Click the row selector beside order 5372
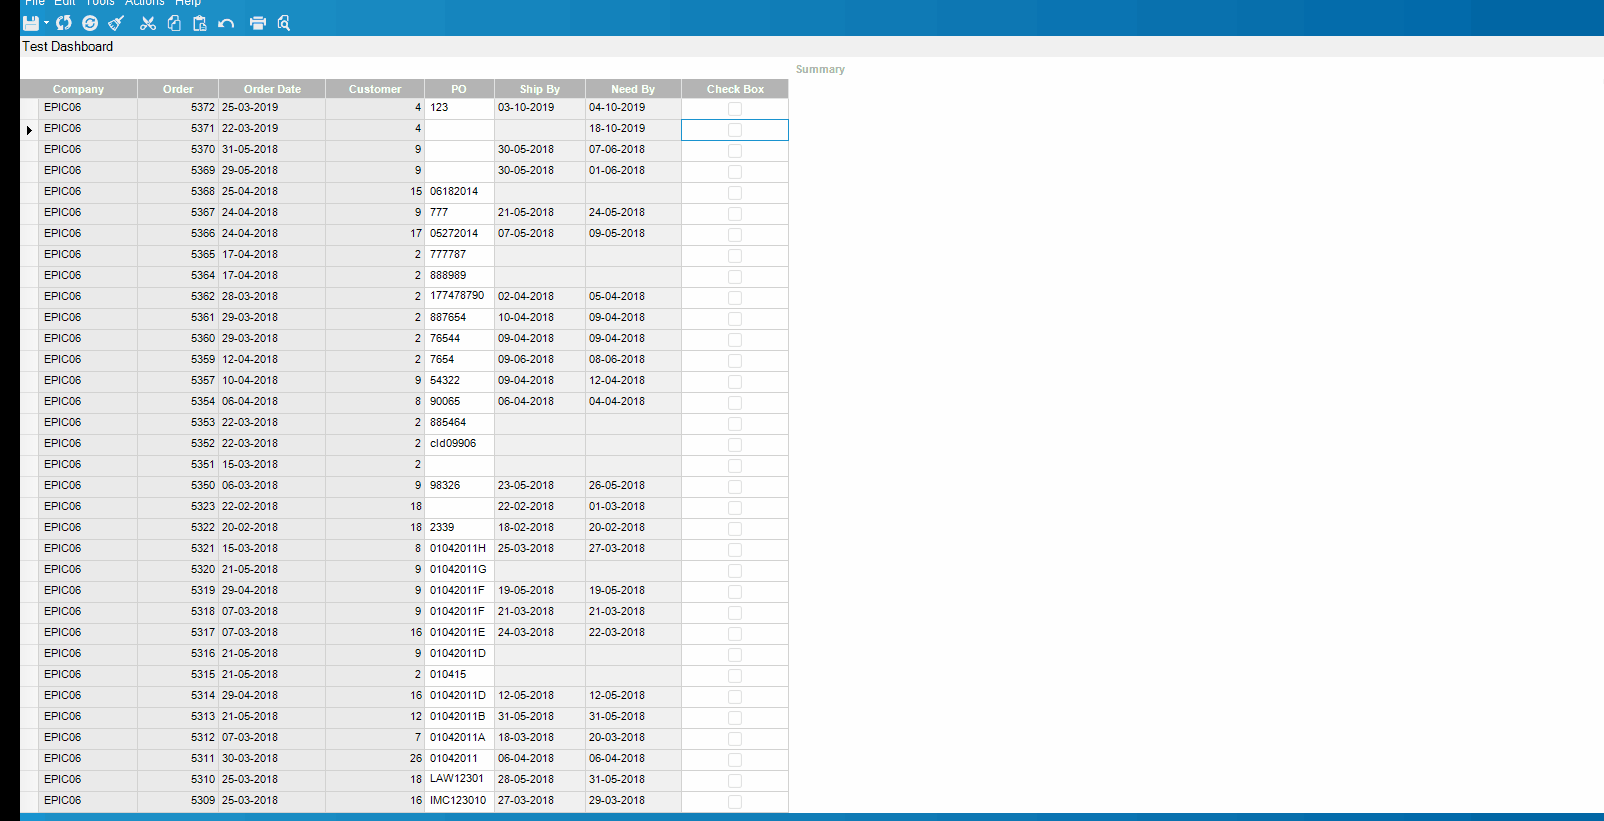 click(29, 109)
